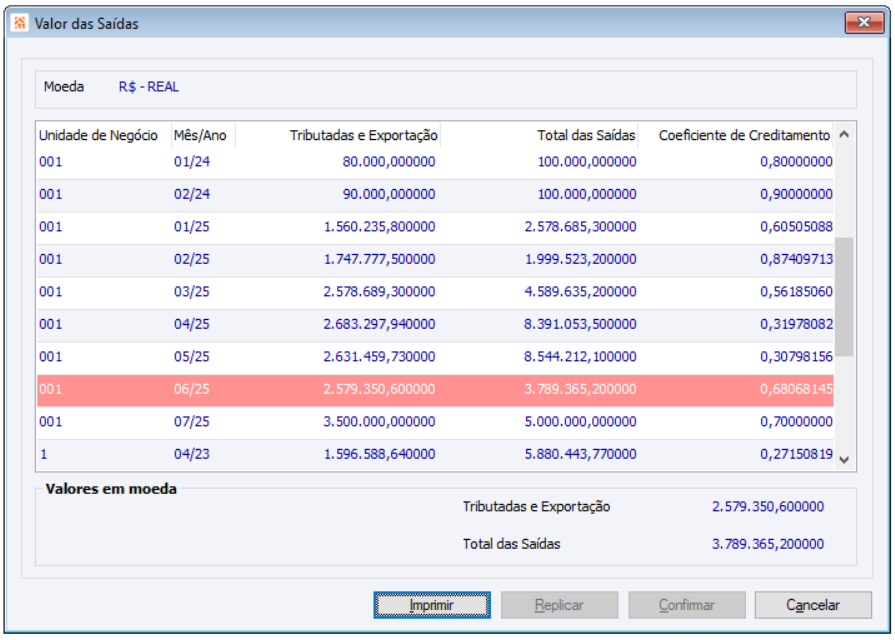Click the Confirmar button

tap(687, 605)
